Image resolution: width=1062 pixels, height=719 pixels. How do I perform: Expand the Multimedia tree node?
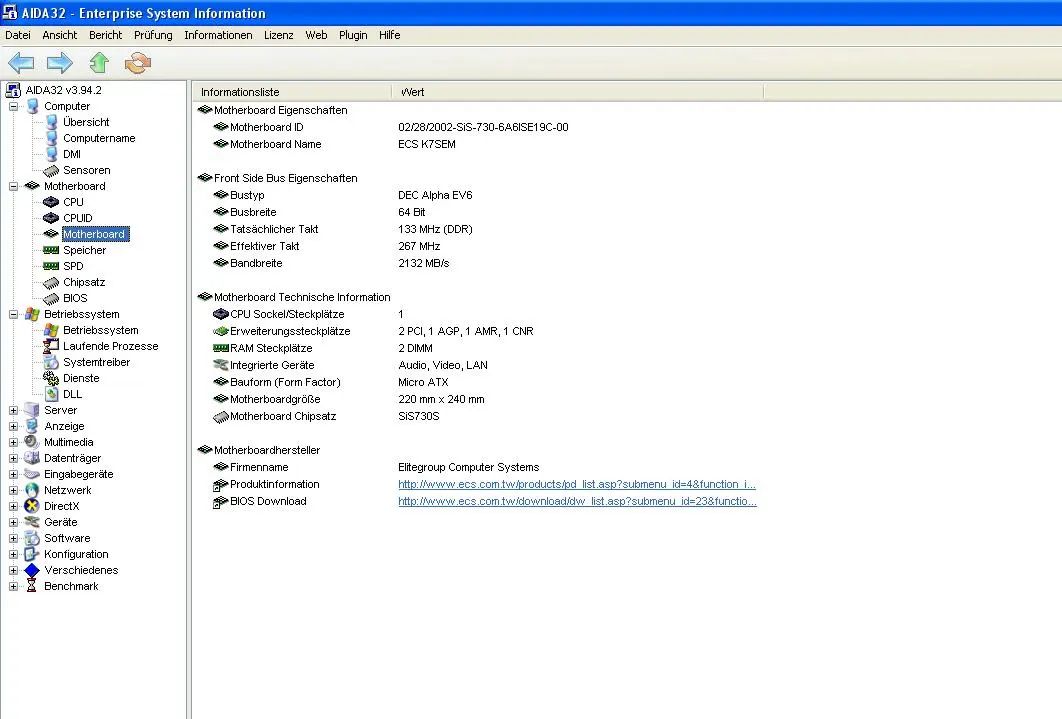[13, 442]
